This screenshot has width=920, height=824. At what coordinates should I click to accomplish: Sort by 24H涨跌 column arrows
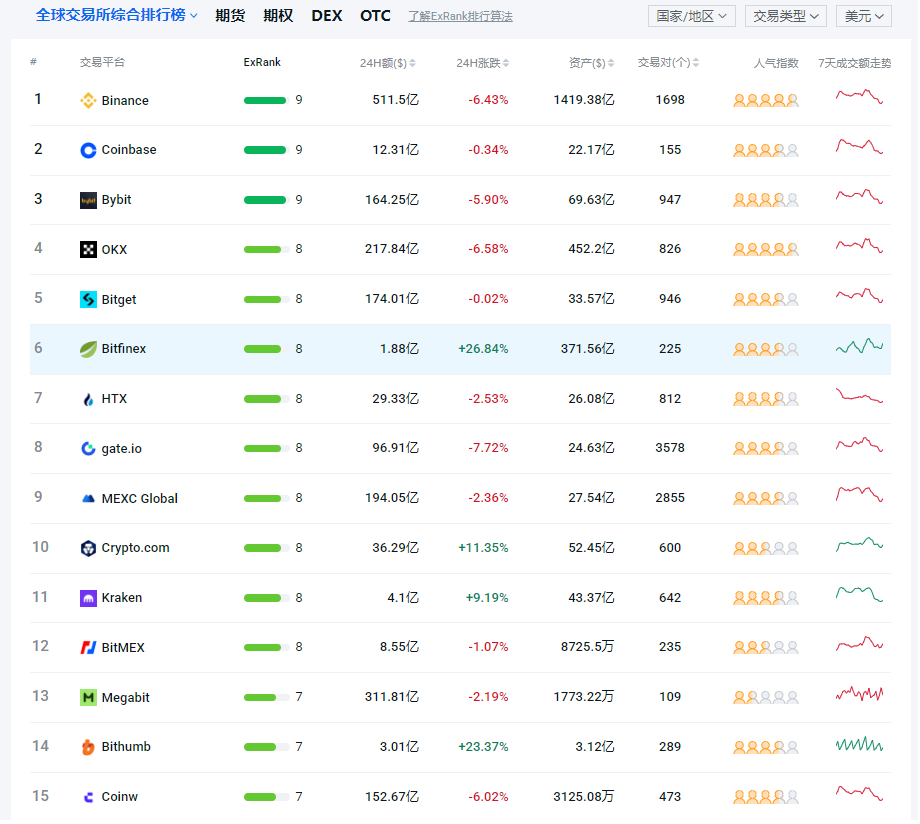[506, 63]
